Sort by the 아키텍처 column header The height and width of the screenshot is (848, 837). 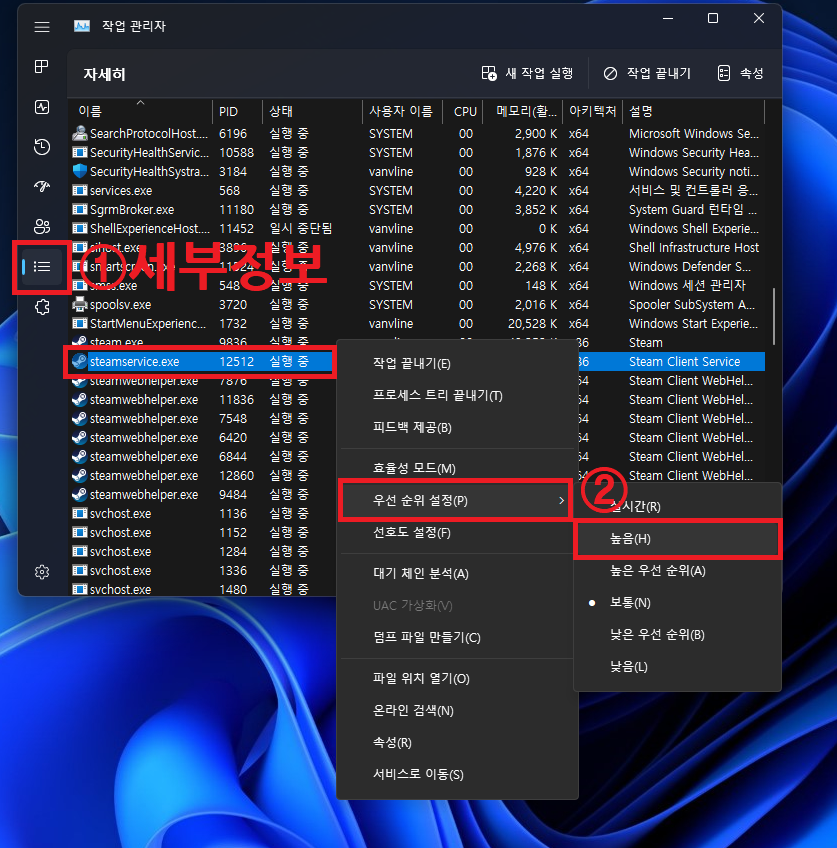click(x=593, y=111)
